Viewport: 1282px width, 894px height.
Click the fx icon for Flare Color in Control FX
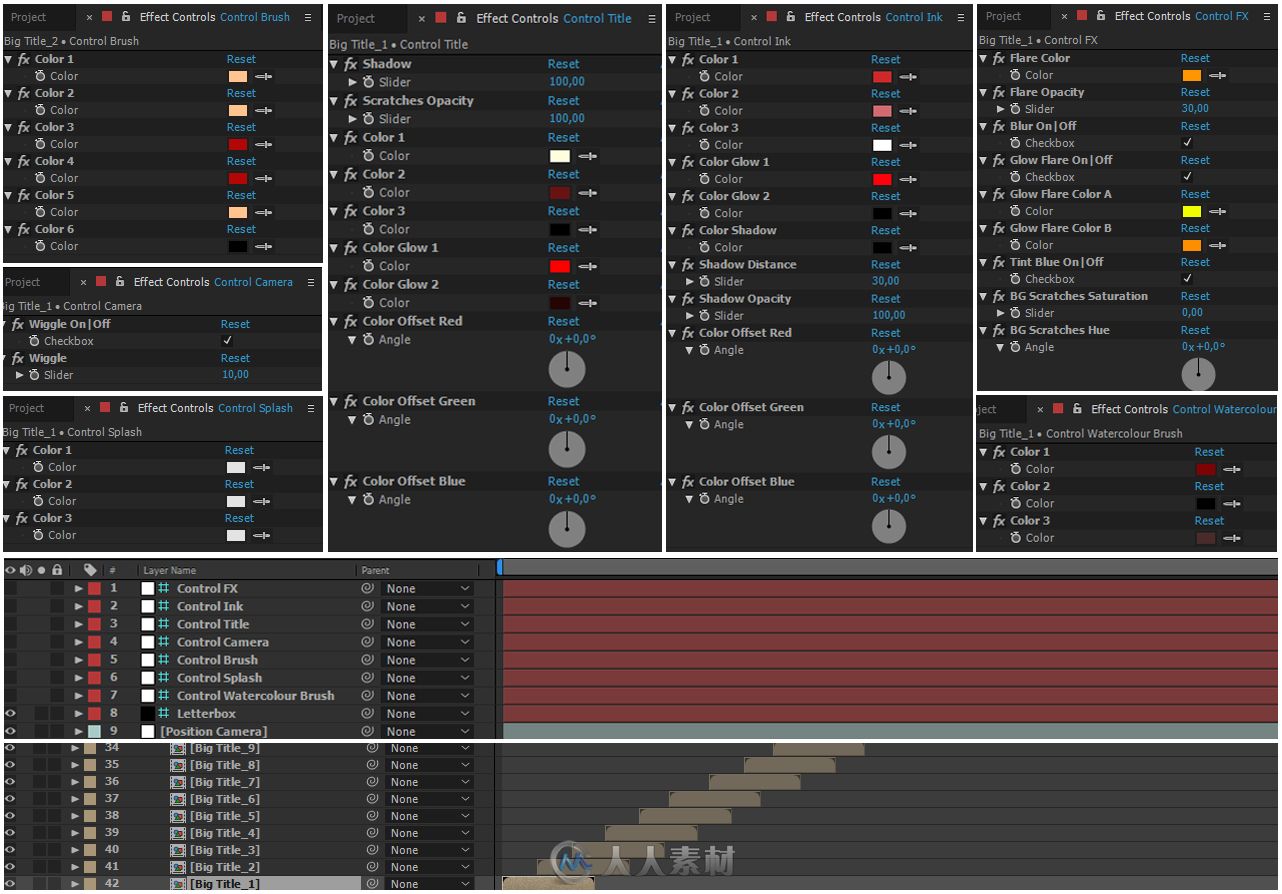(998, 58)
